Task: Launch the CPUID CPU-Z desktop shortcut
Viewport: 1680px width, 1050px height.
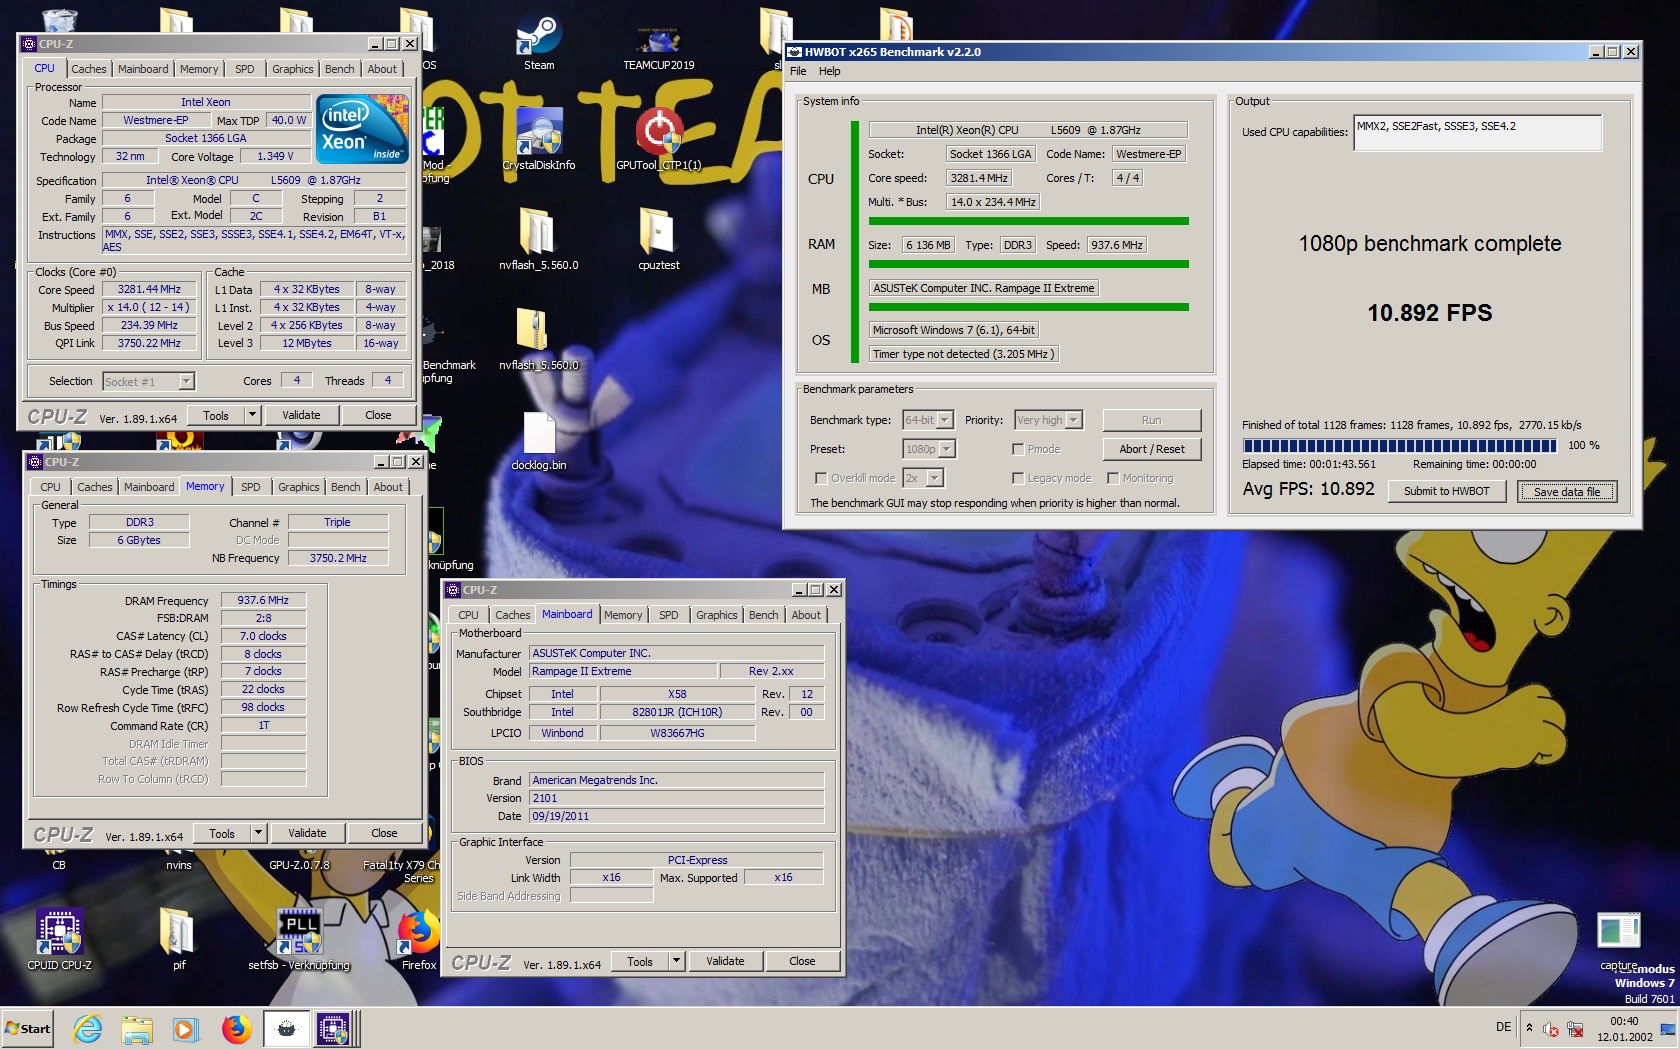Action: tap(59, 937)
